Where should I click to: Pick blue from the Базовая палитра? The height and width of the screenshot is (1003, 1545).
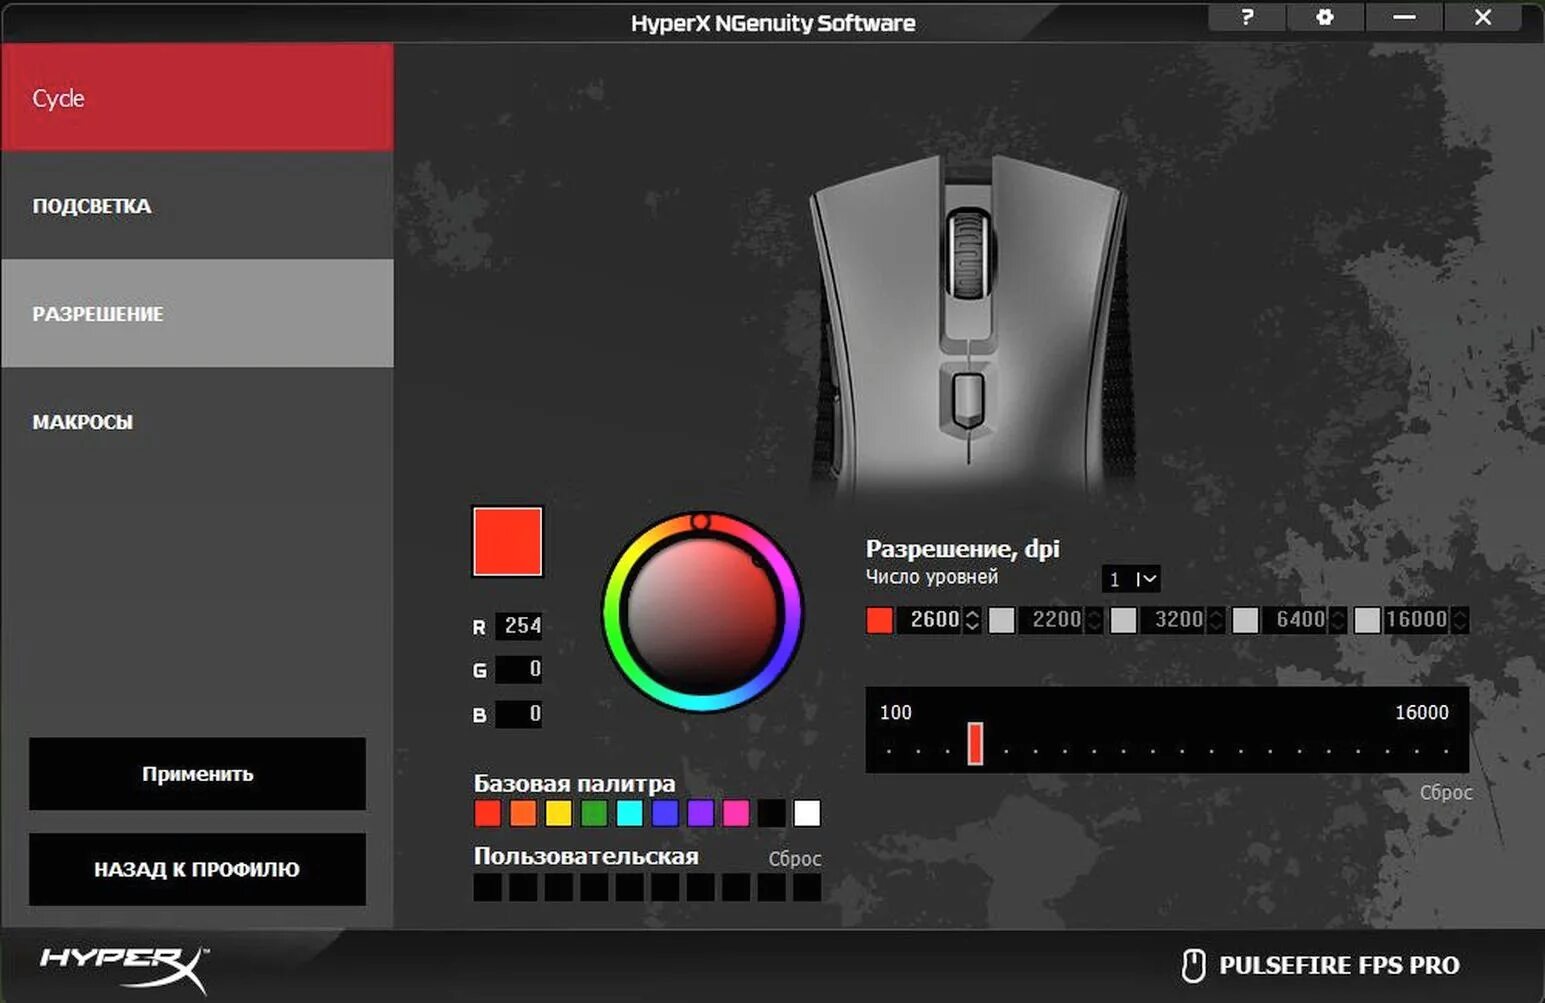coord(665,813)
